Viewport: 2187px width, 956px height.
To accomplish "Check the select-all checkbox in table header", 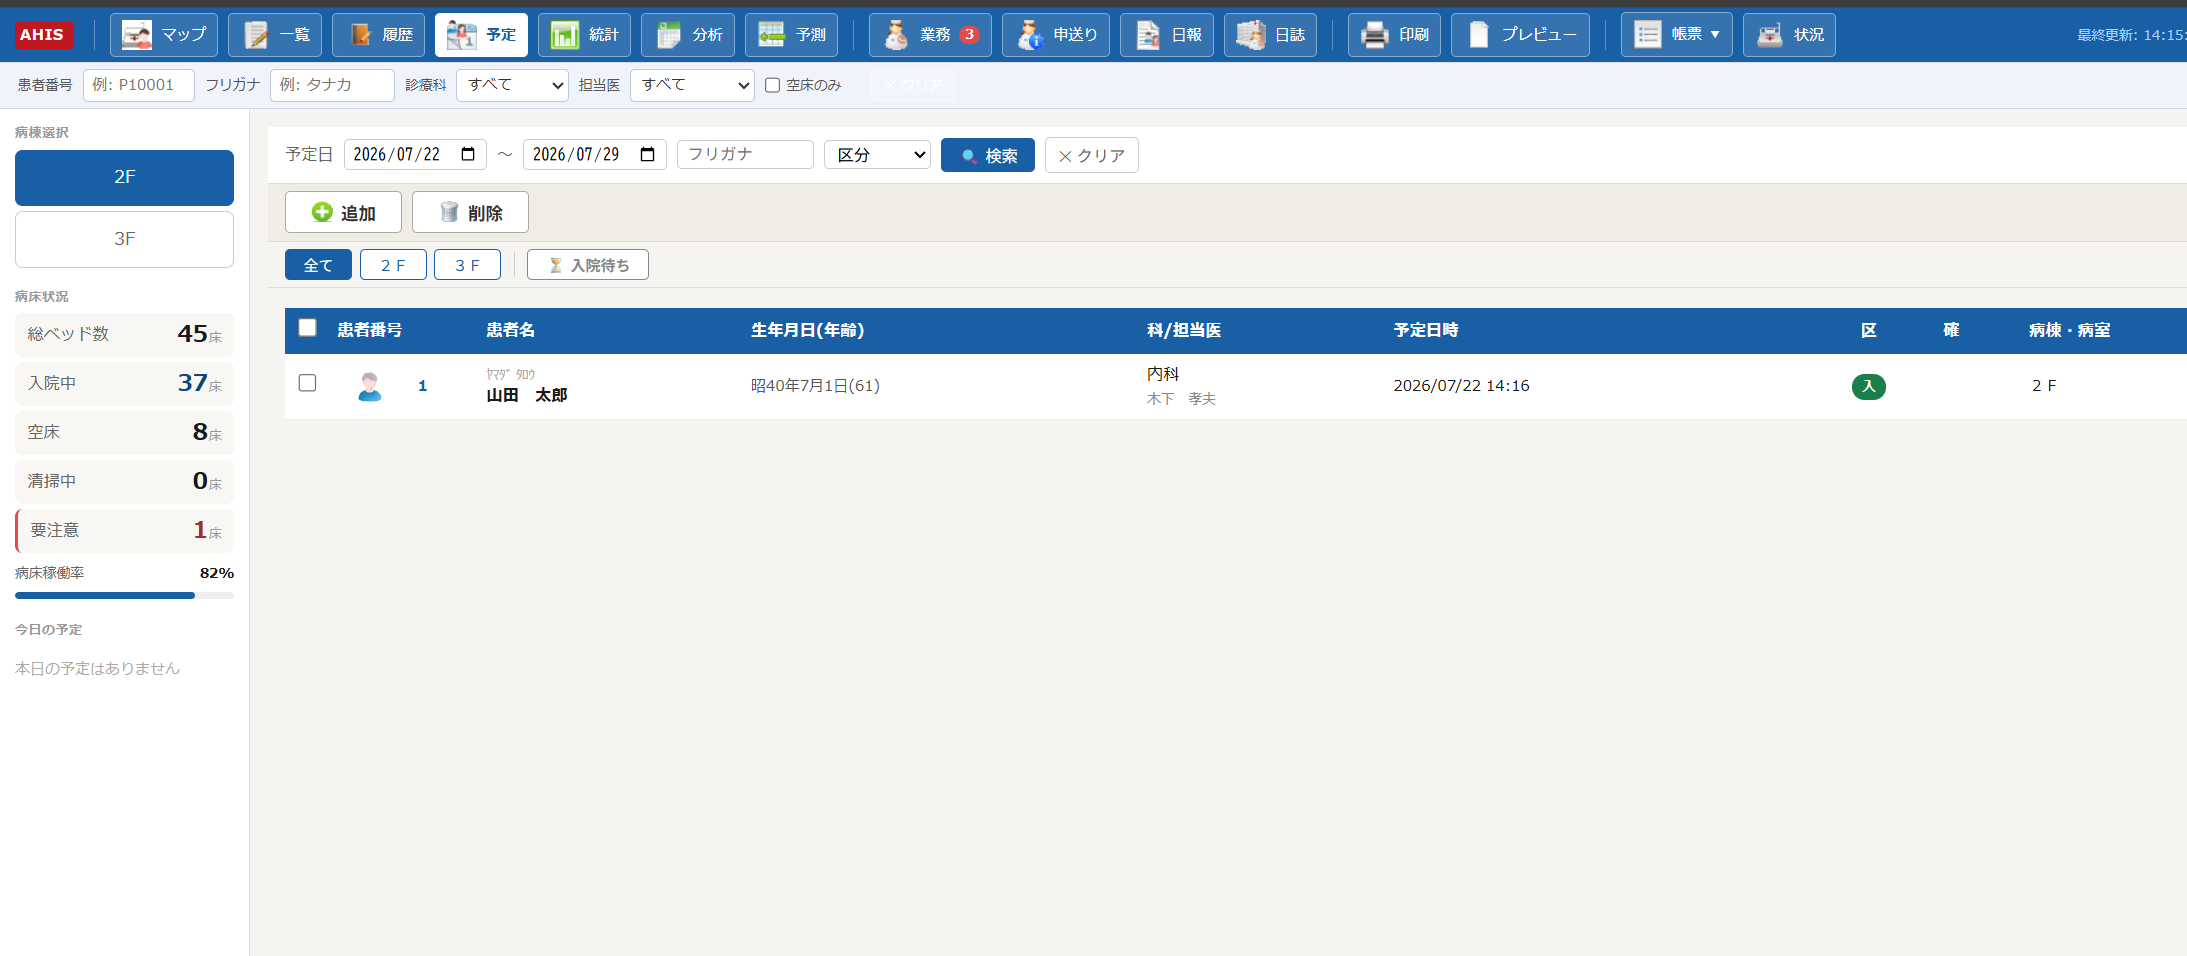I will [x=308, y=328].
